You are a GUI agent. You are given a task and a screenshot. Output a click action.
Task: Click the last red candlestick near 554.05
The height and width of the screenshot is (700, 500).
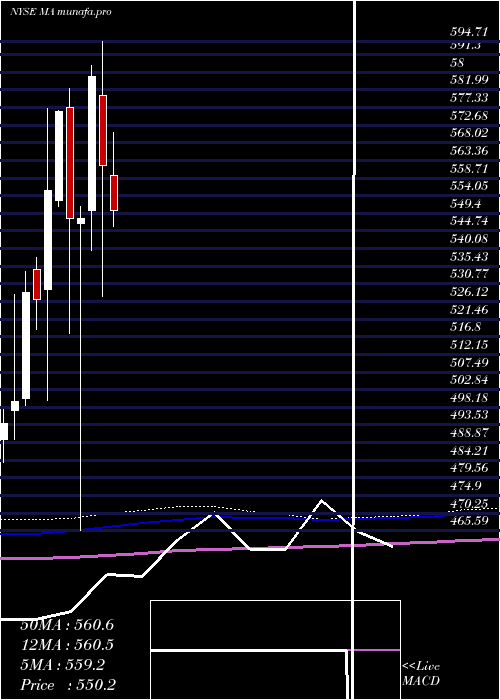[114, 193]
